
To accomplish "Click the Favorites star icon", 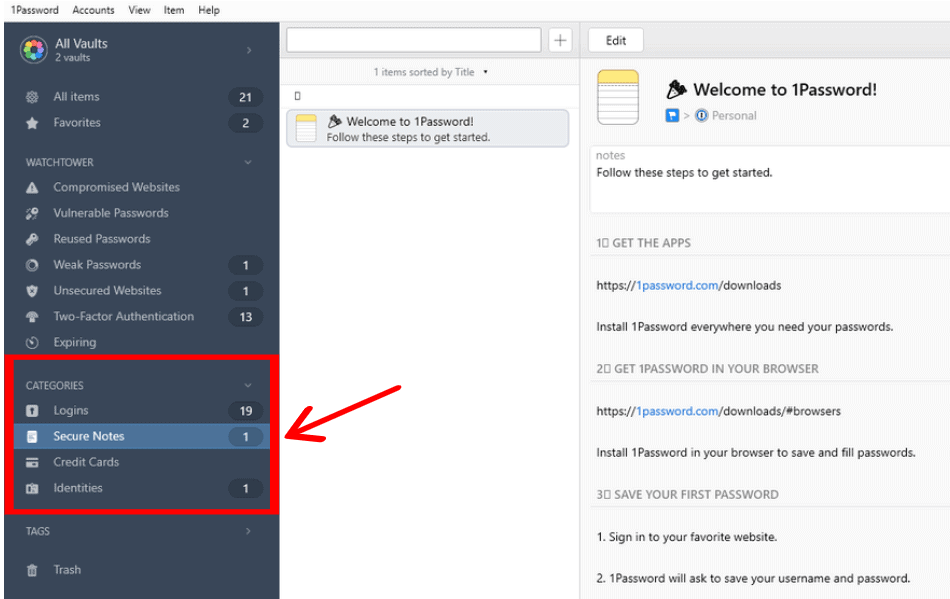I will click(33, 122).
